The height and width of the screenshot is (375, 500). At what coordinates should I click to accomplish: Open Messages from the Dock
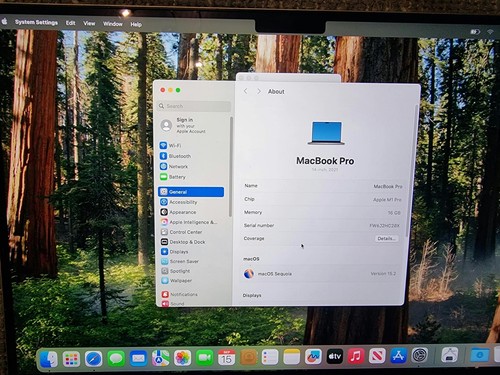(116, 359)
